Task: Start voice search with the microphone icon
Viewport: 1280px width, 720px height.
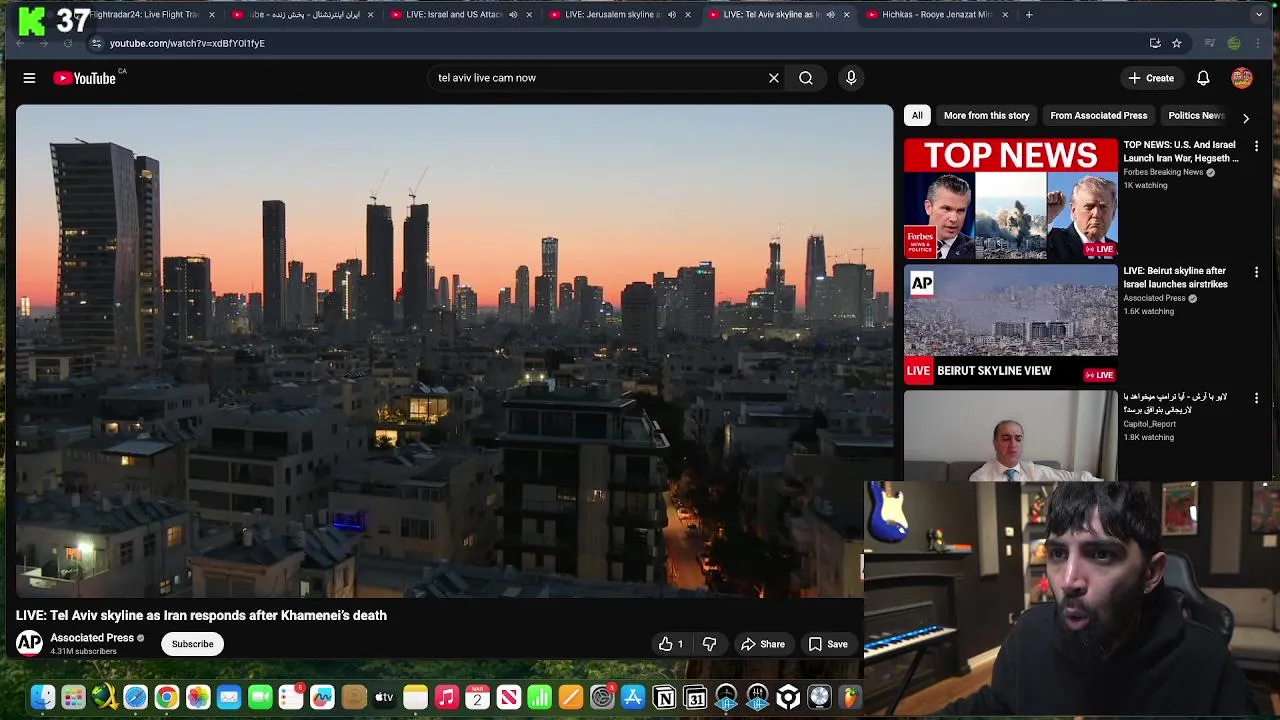Action: (x=851, y=78)
